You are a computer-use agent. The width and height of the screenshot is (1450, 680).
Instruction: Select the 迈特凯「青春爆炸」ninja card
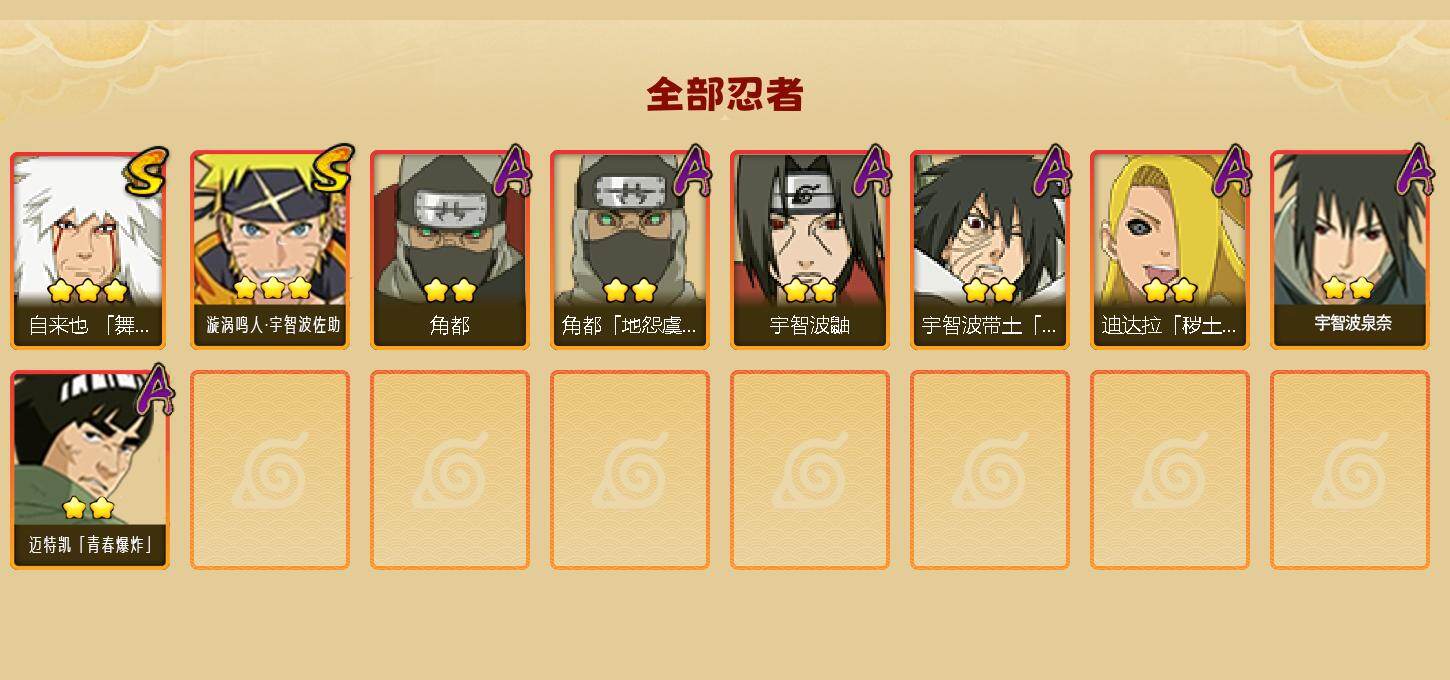coord(90,470)
